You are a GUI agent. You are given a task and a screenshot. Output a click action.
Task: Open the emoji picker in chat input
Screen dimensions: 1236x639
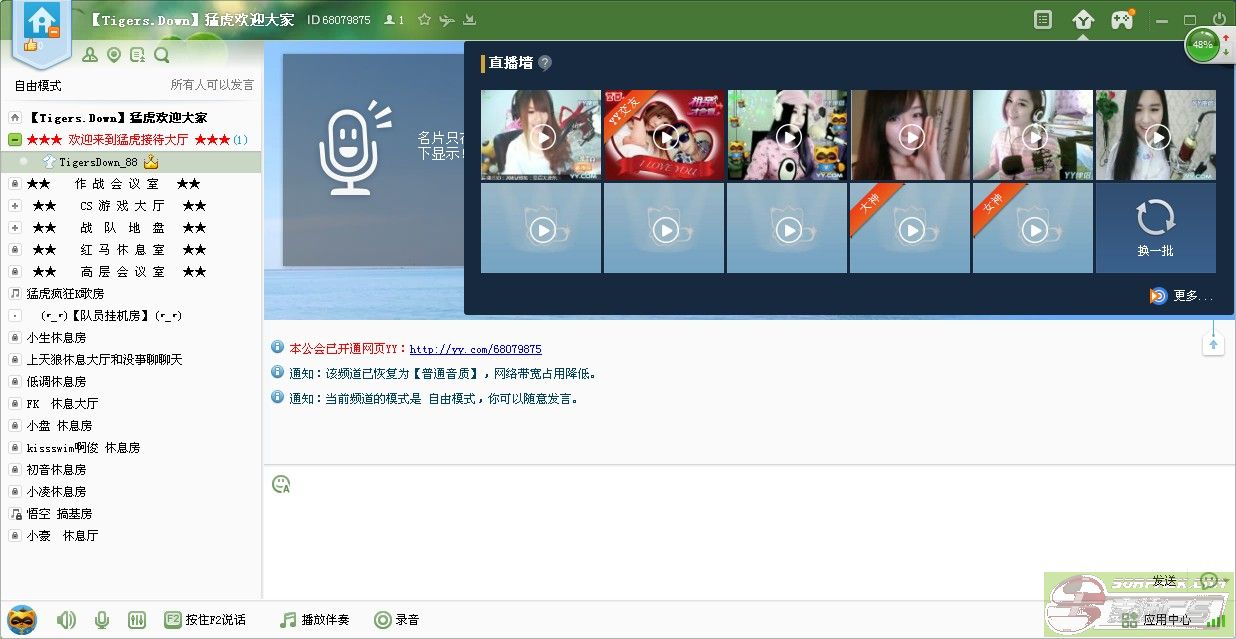281,484
